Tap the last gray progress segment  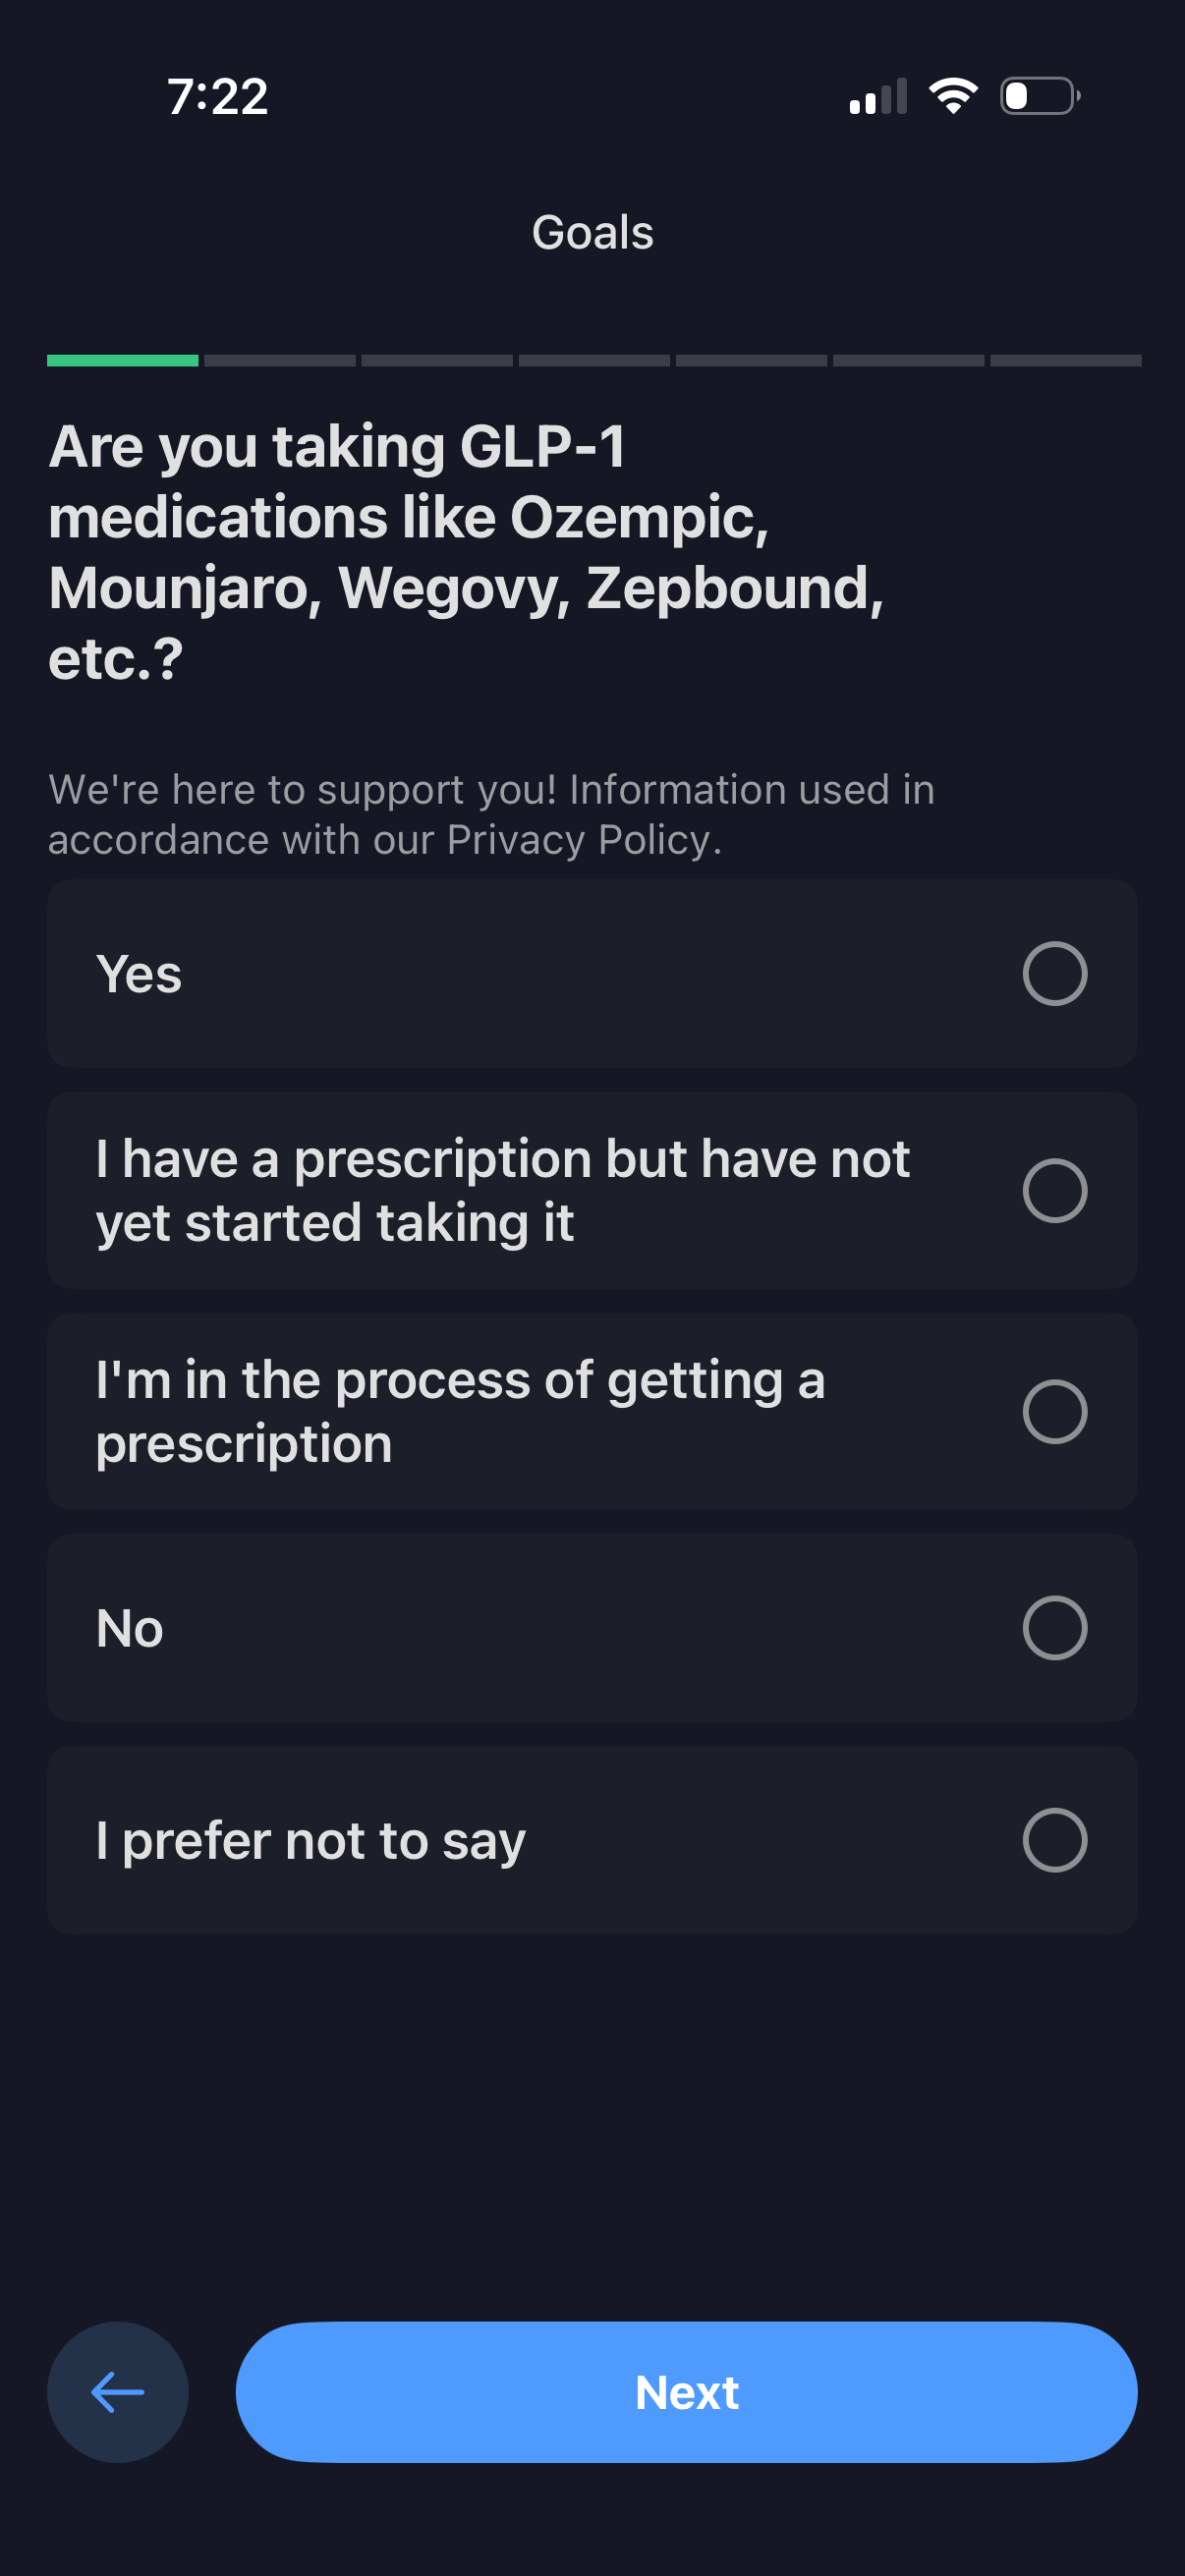tap(1065, 360)
